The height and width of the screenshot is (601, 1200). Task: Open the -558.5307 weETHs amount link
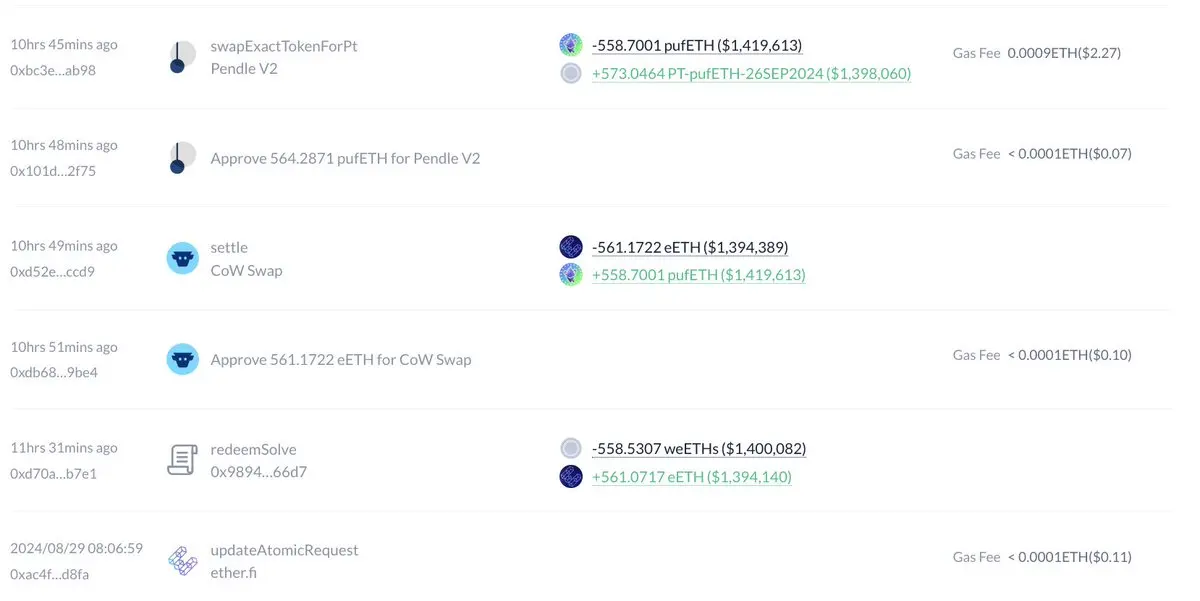tap(699, 449)
